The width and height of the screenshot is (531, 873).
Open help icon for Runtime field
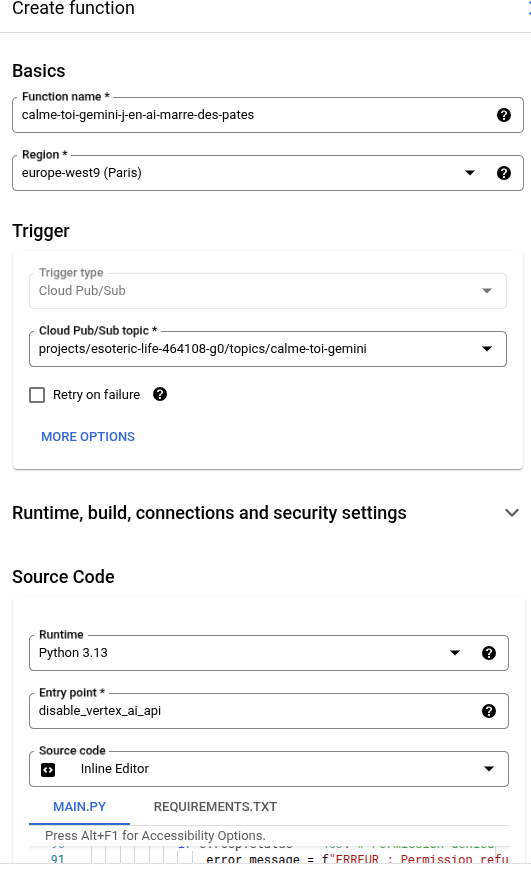tap(489, 653)
